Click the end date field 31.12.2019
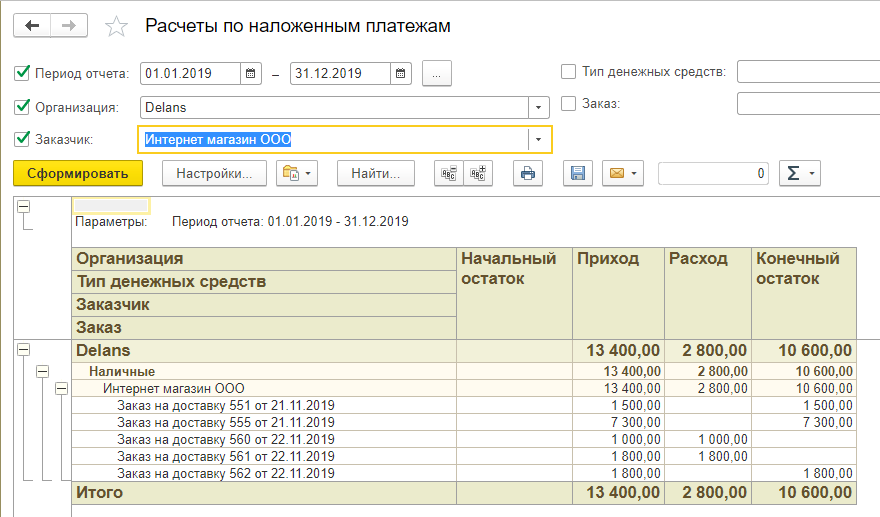The height and width of the screenshot is (517, 880). [x=341, y=74]
